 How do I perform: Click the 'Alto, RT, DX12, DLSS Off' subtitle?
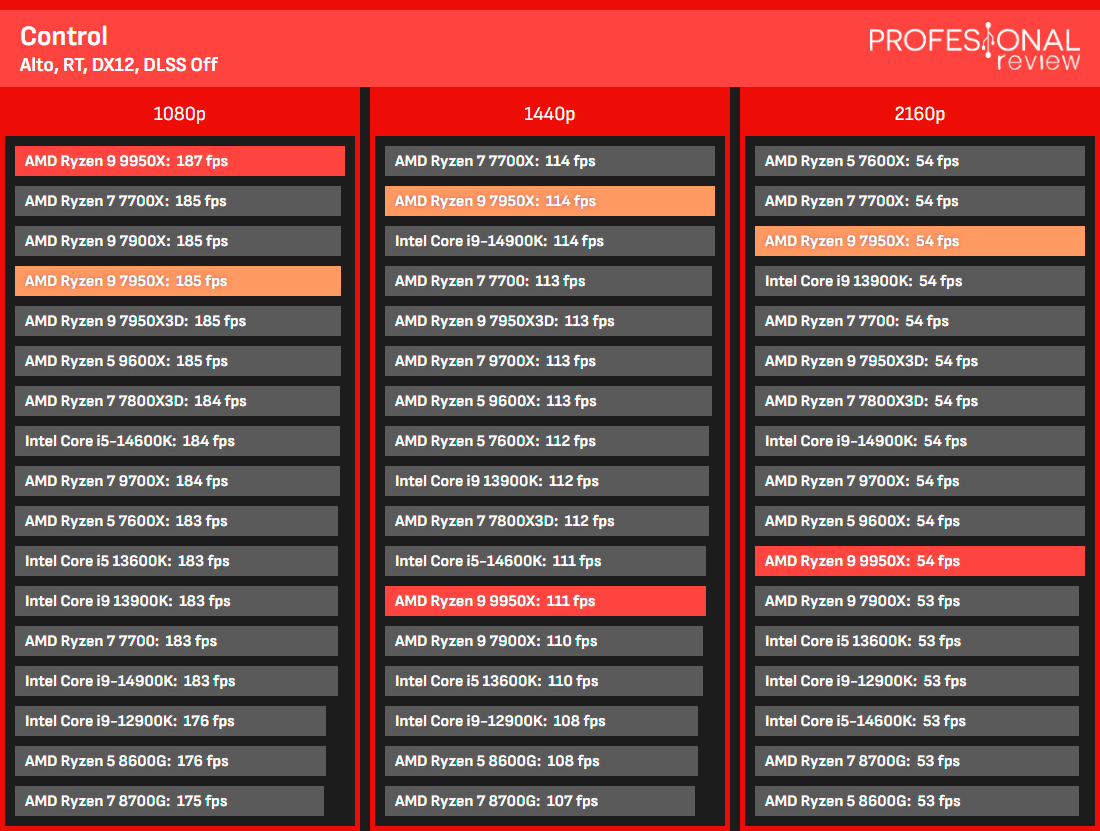(119, 65)
